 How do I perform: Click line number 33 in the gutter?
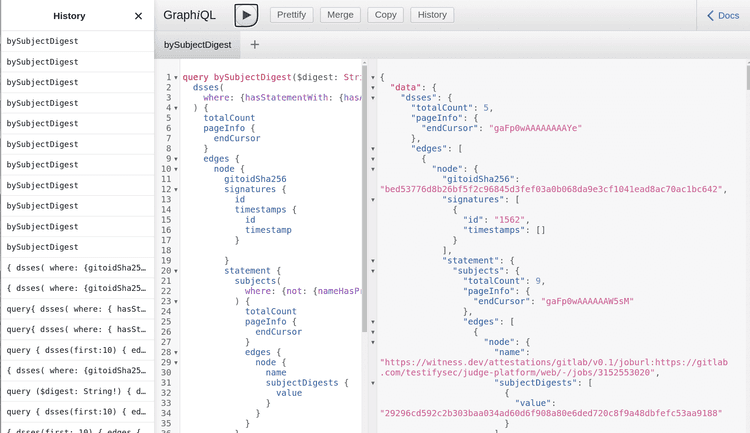coord(166,403)
